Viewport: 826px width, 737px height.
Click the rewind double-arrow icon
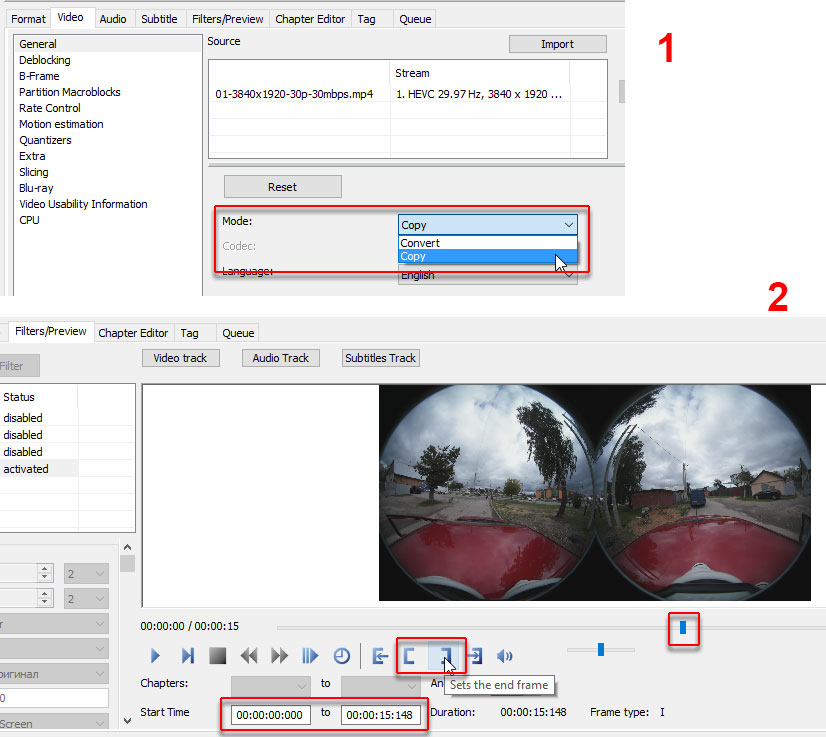pyautogui.click(x=249, y=656)
